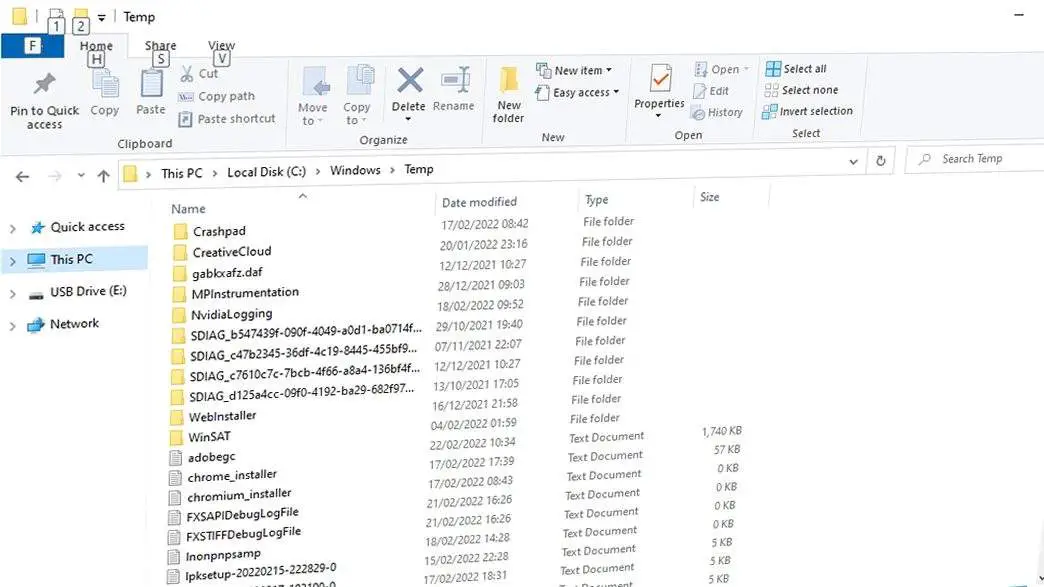The width and height of the screenshot is (1044, 587).
Task: Click the Copy icon on the ribbon
Action: pyautogui.click(x=104, y=90)
